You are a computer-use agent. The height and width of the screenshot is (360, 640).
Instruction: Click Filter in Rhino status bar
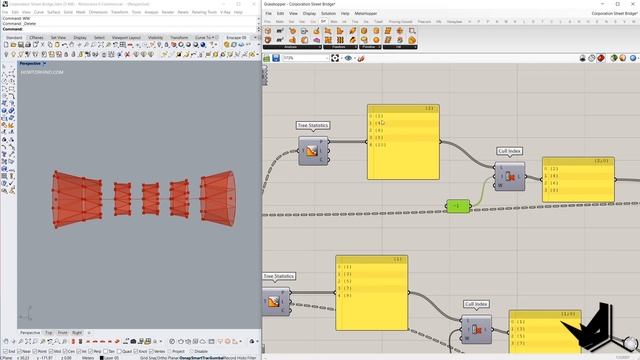(252, 358)
